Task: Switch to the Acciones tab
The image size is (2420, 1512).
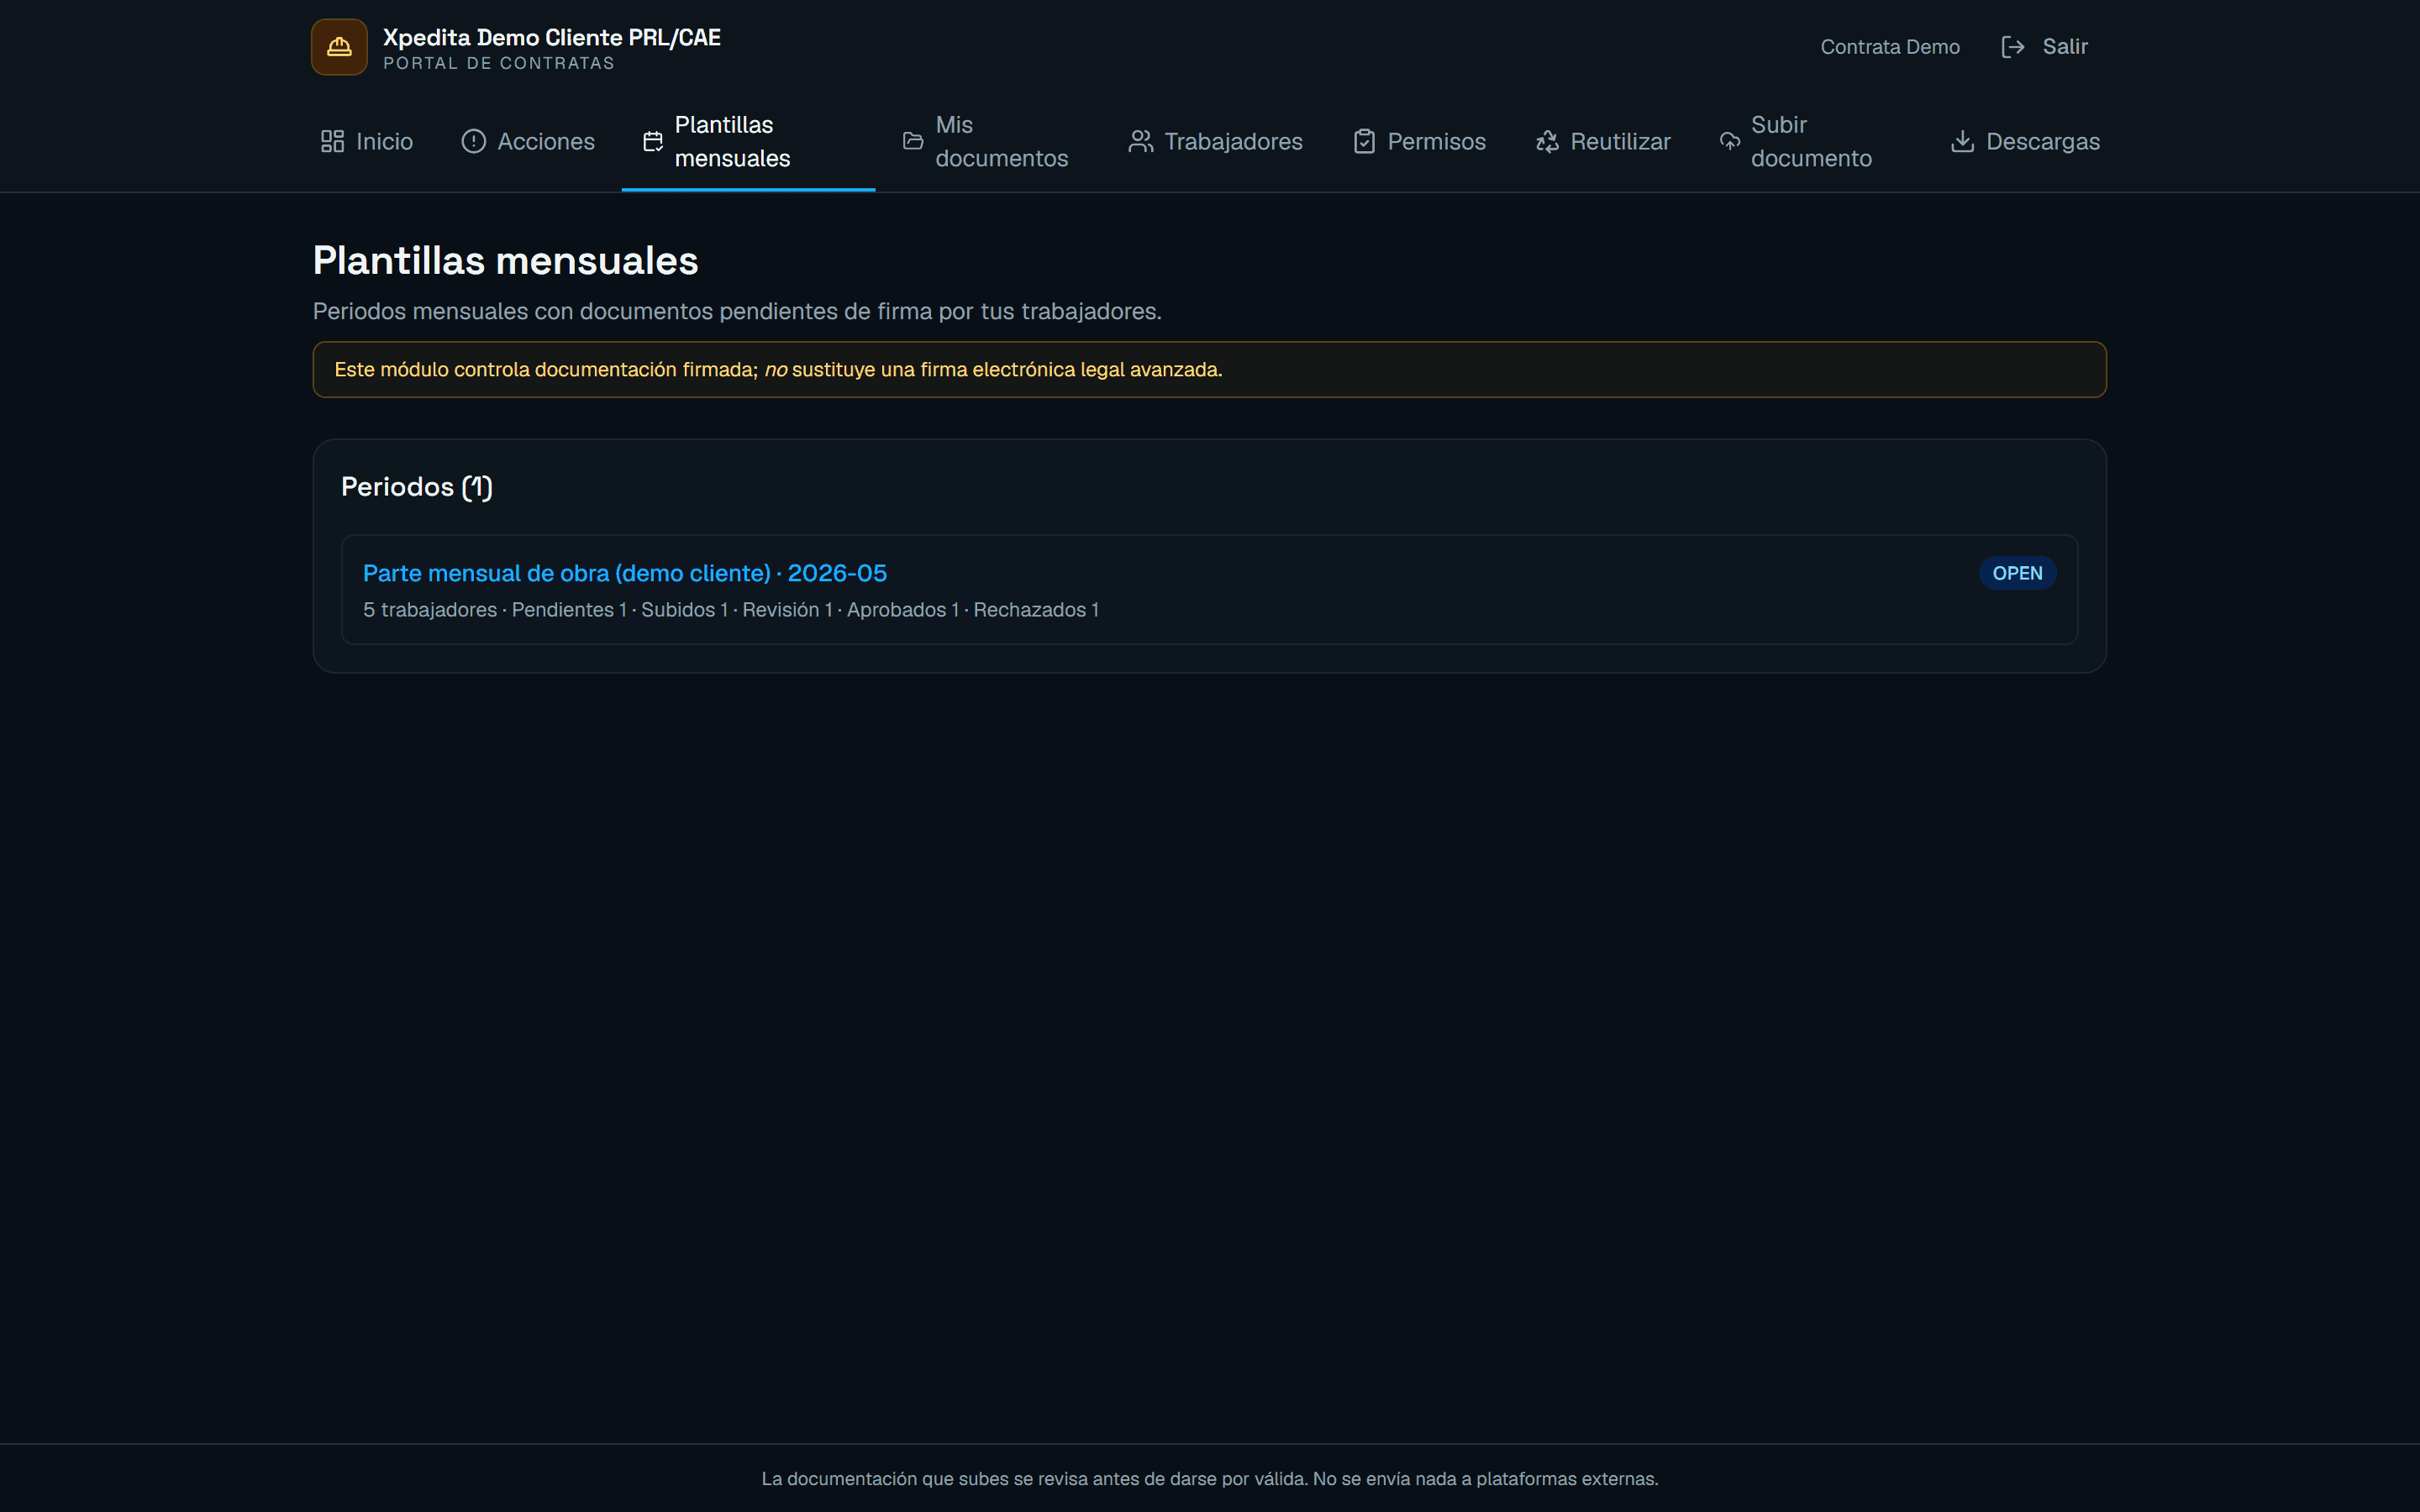Action: coord(528,141)
